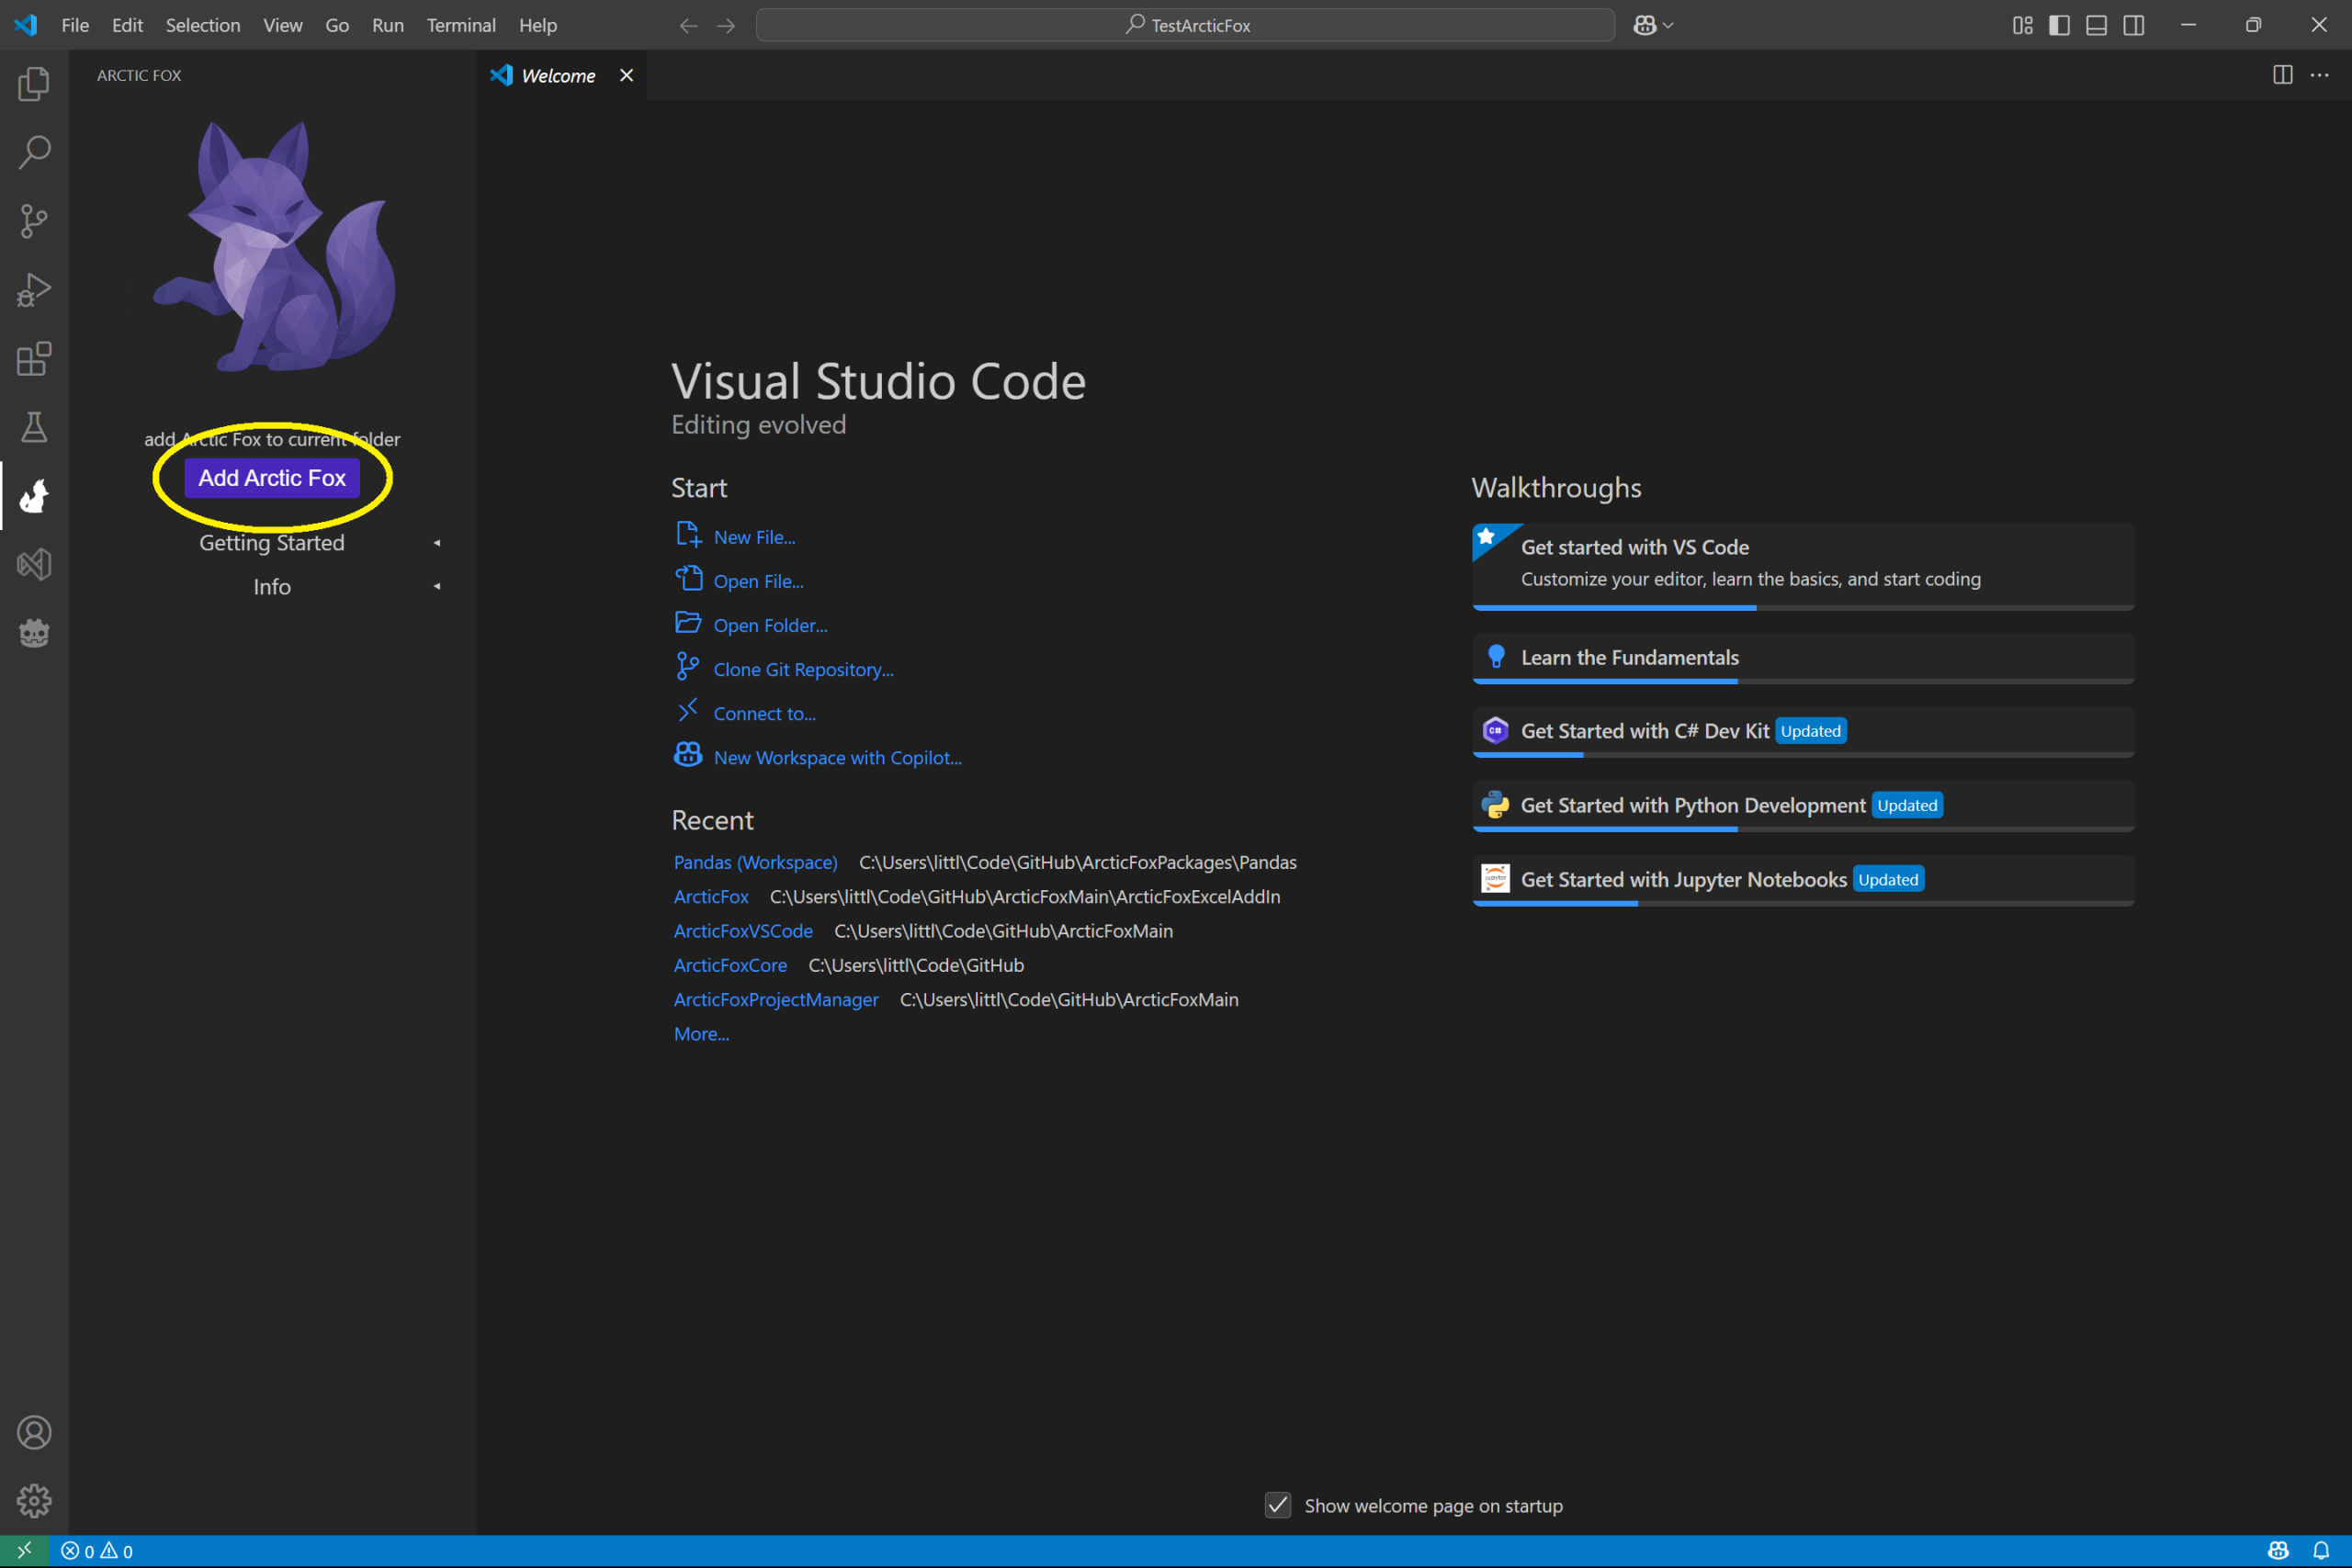Viewport: 2352px width, 1568px height.
Task: Open the Selection menu
Action: point(203,25)
